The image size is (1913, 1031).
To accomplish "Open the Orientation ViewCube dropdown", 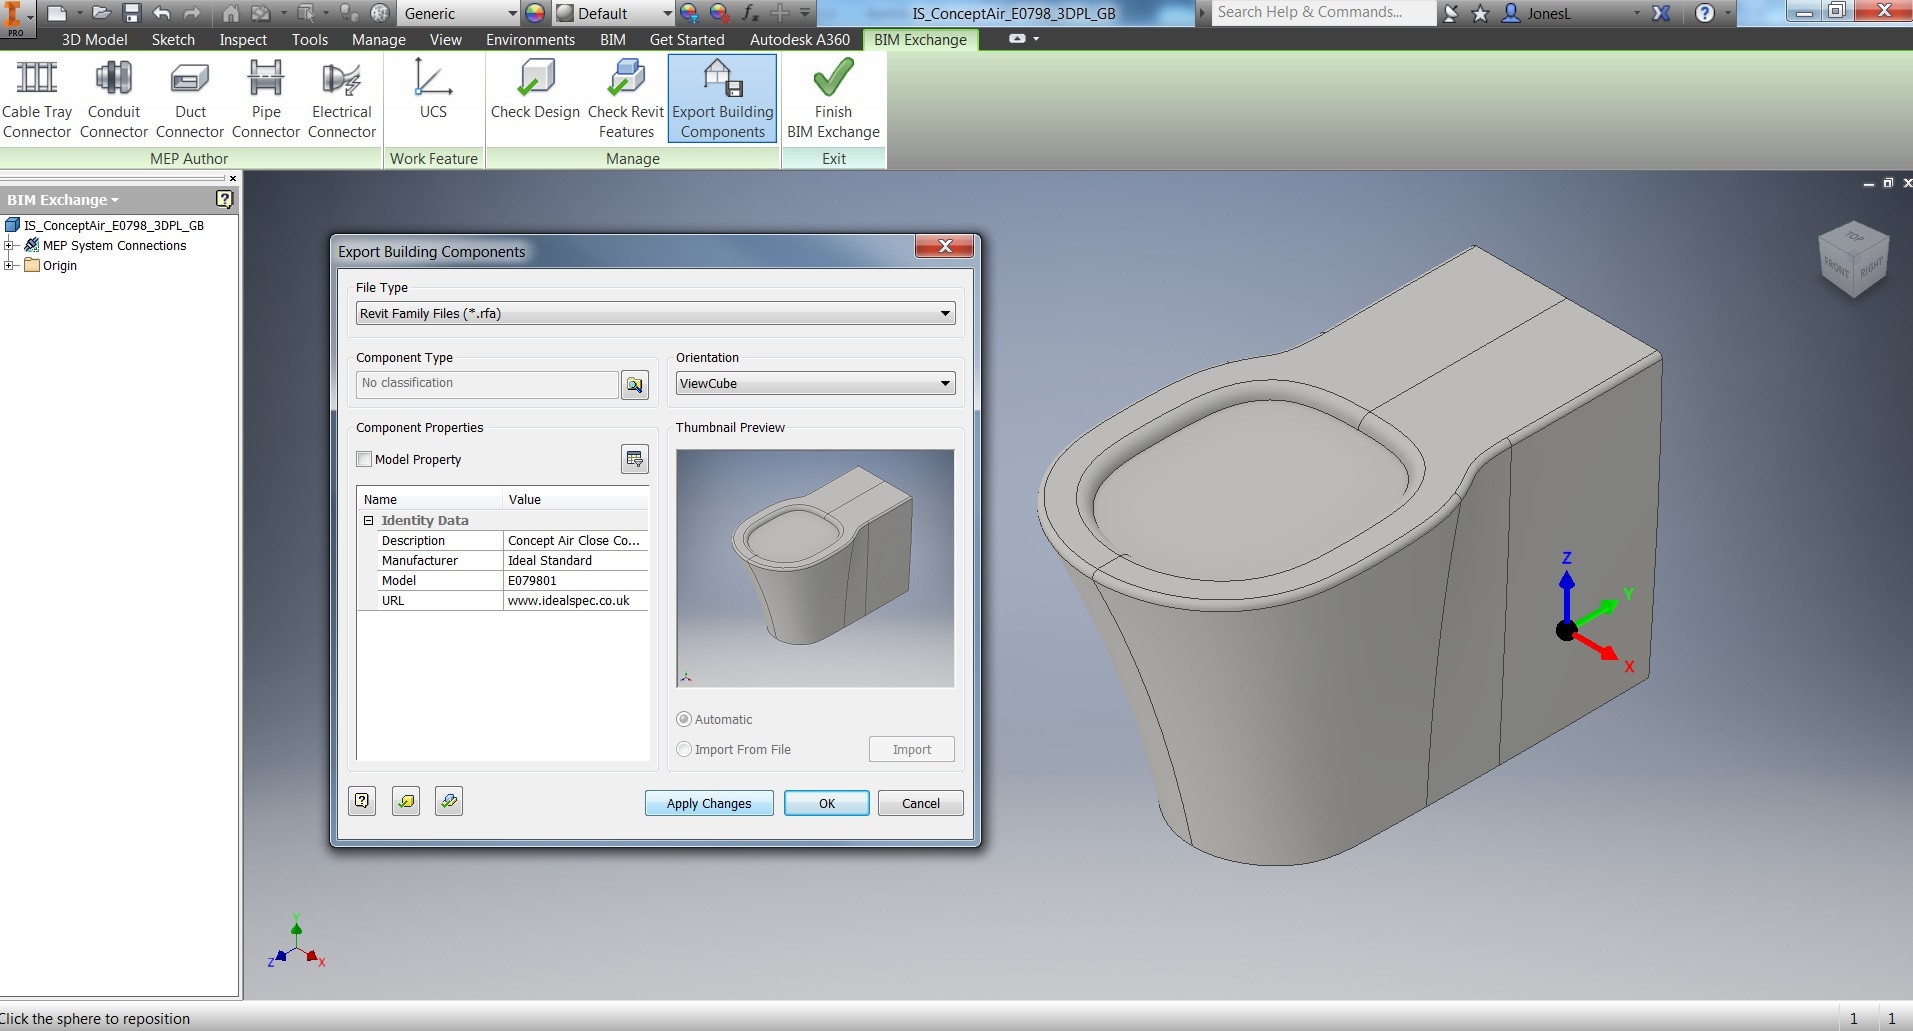I will click(x=815, y=383).
